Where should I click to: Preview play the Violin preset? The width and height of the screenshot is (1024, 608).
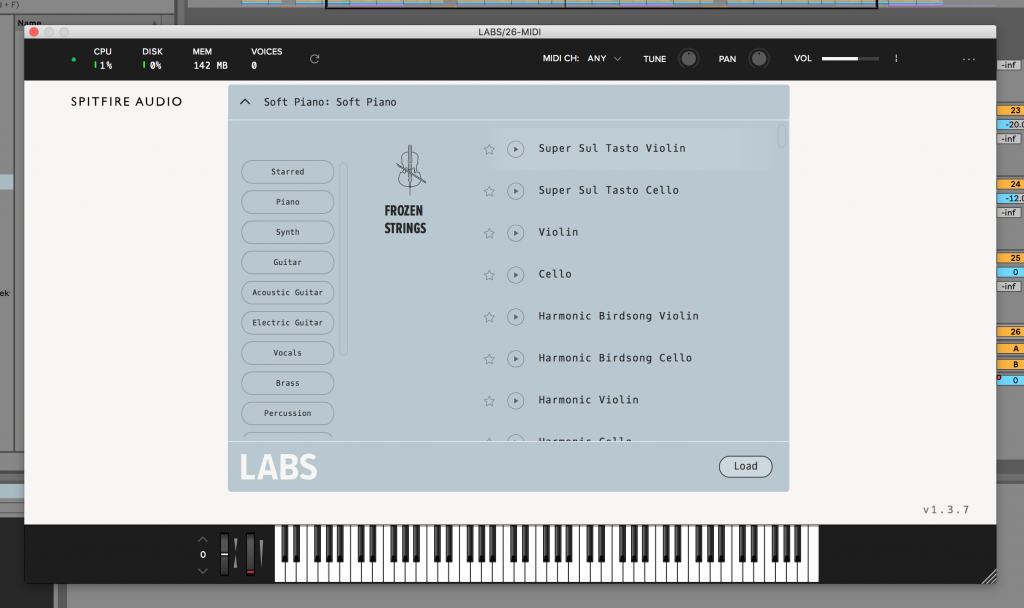516,233
